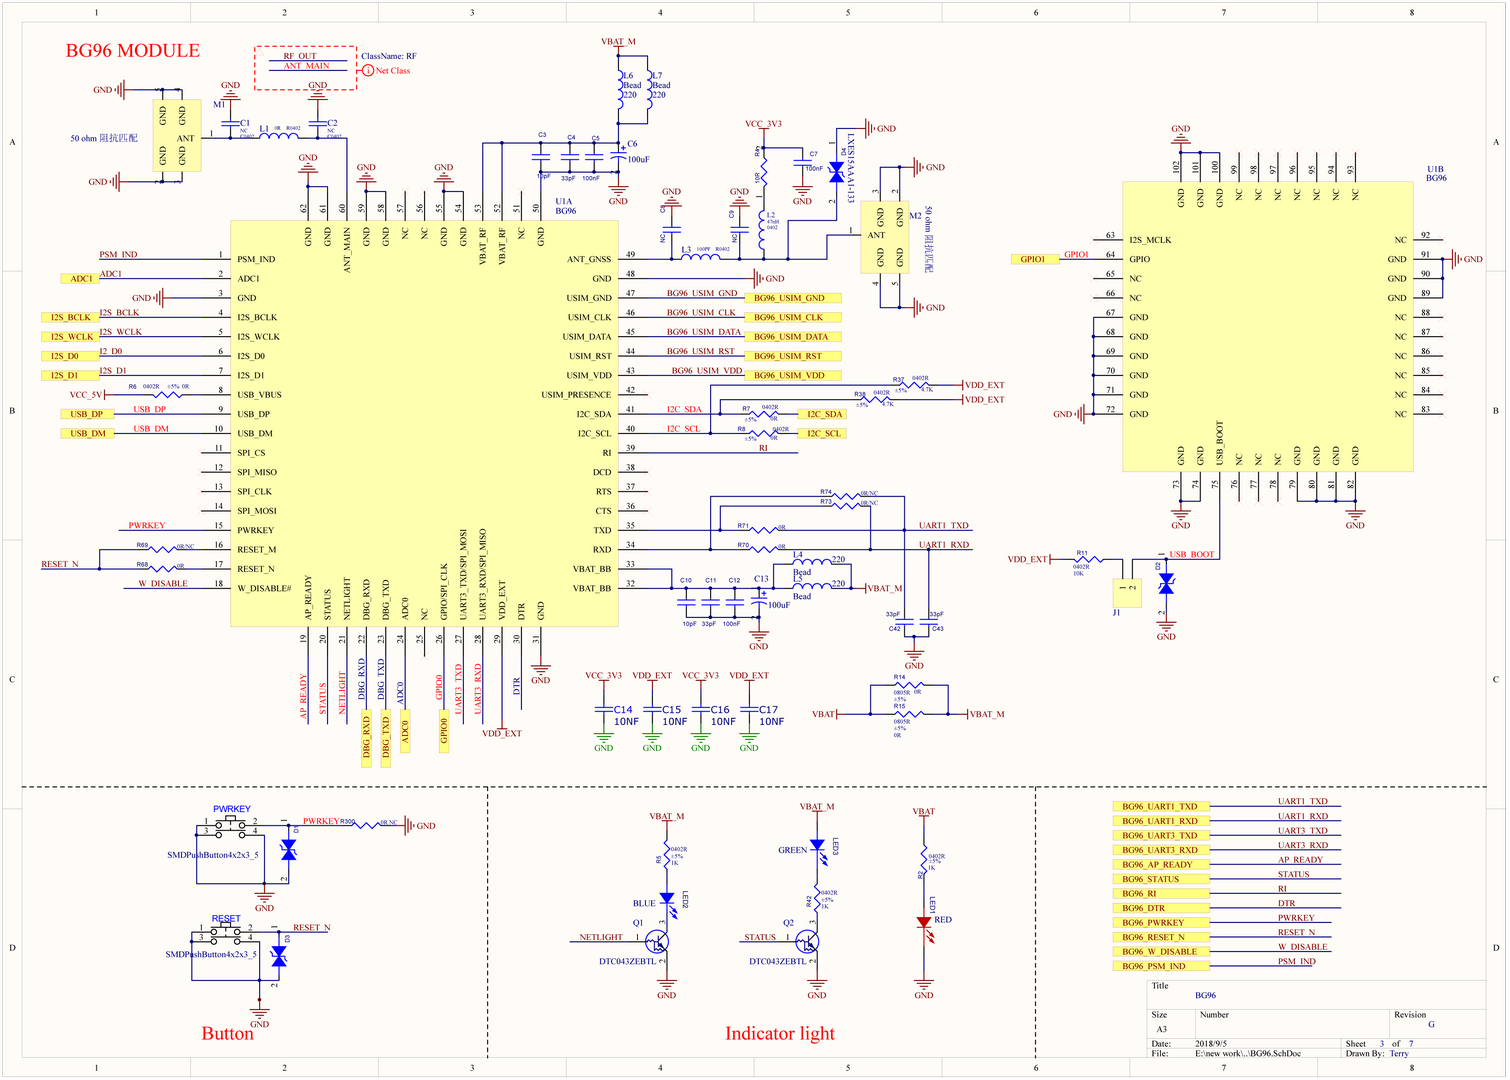Select the BG96_UART1_TXD port
This screenshot has width=1510, height=1080.
click(1160, 806)
